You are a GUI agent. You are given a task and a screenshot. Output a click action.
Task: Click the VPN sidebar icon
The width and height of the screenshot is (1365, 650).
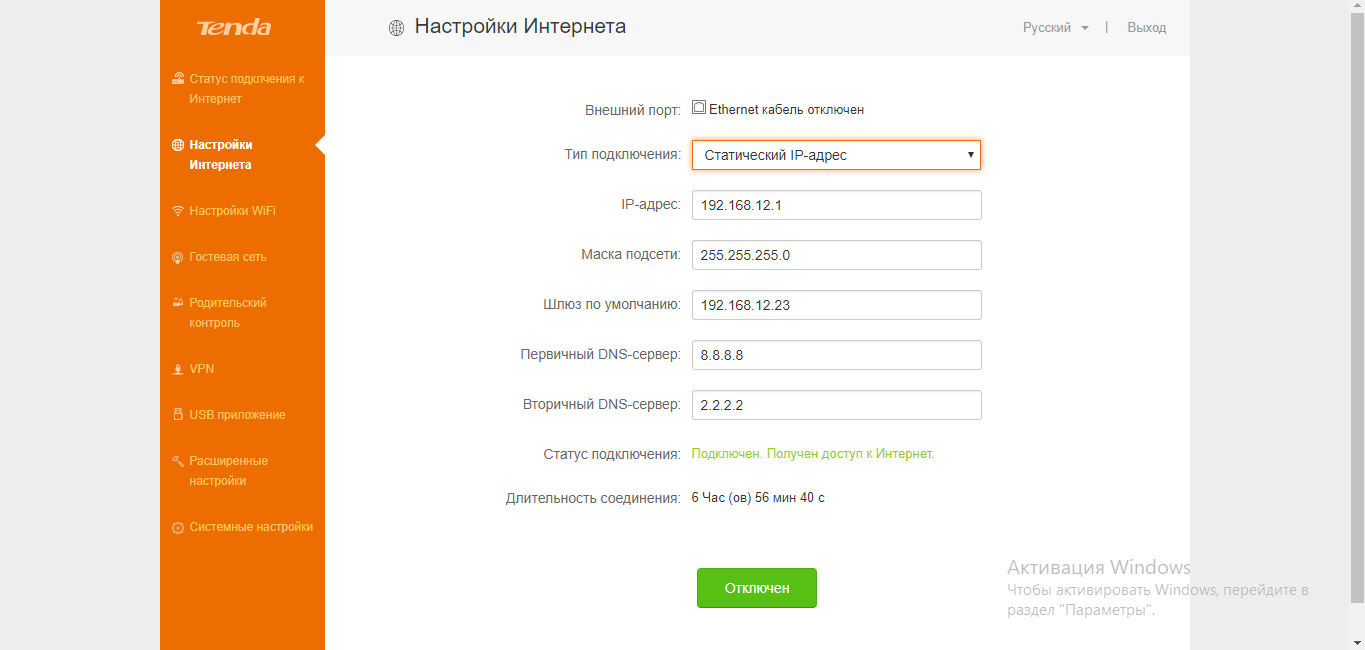point(178,369)
